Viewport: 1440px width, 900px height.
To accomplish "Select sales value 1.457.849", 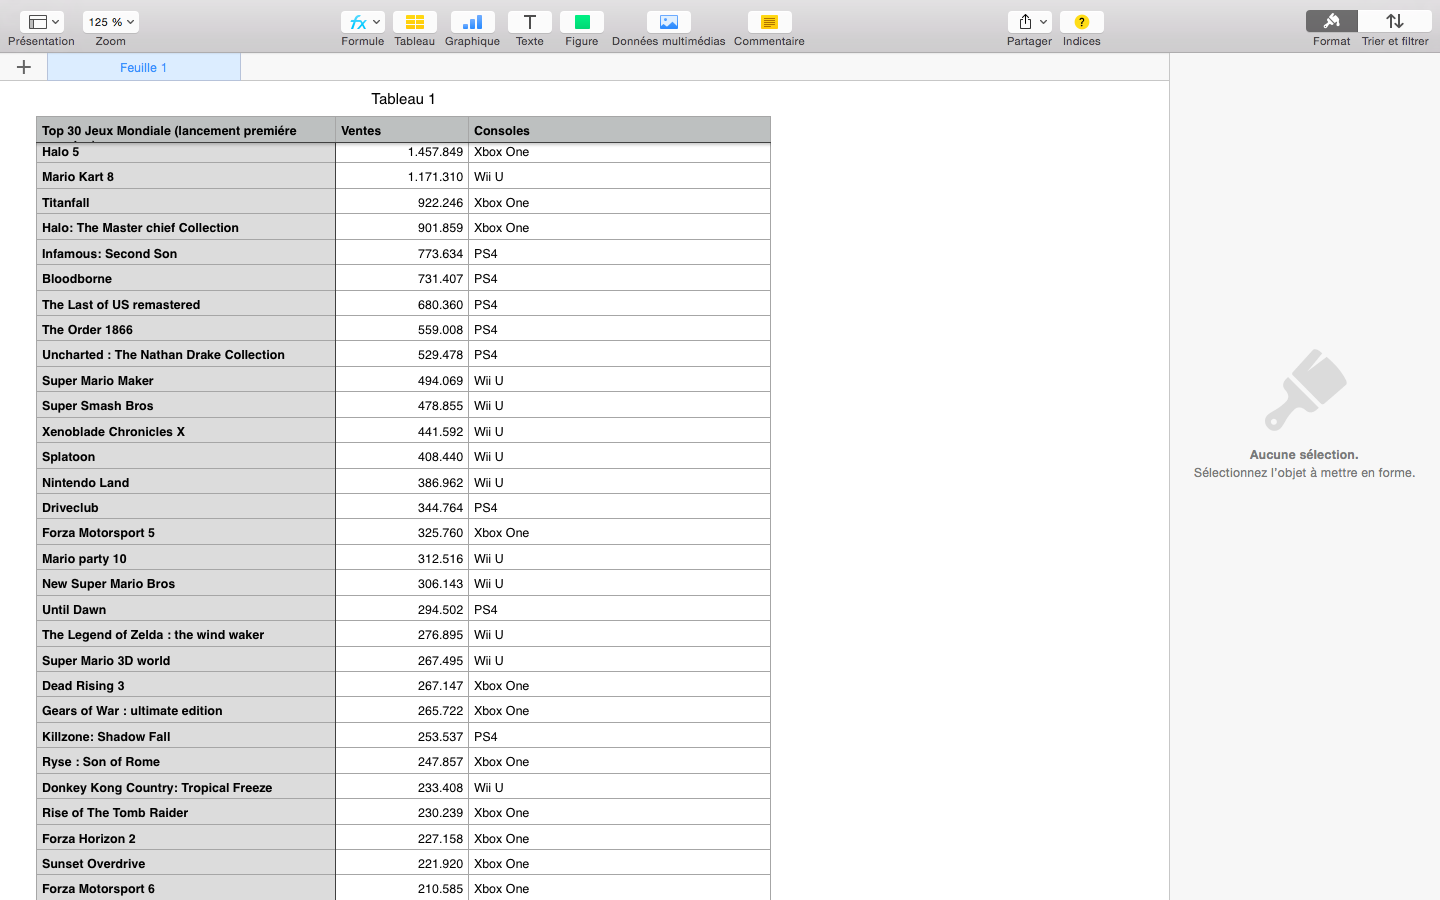I will point(402,152).
